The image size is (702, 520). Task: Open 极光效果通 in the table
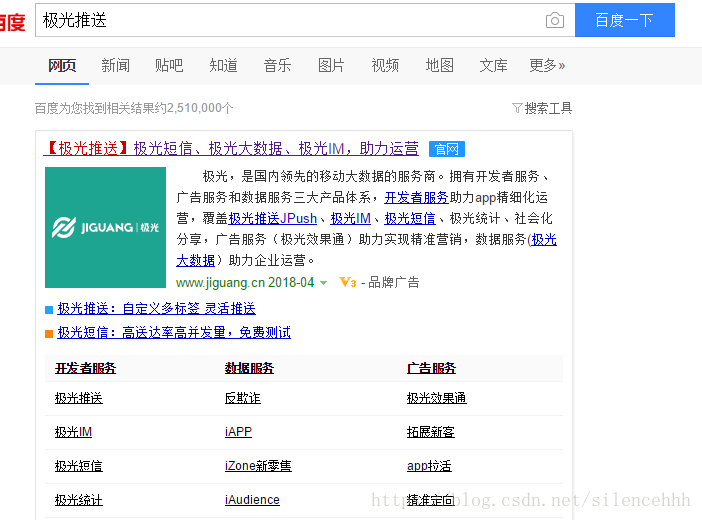[x=437, y=398]
